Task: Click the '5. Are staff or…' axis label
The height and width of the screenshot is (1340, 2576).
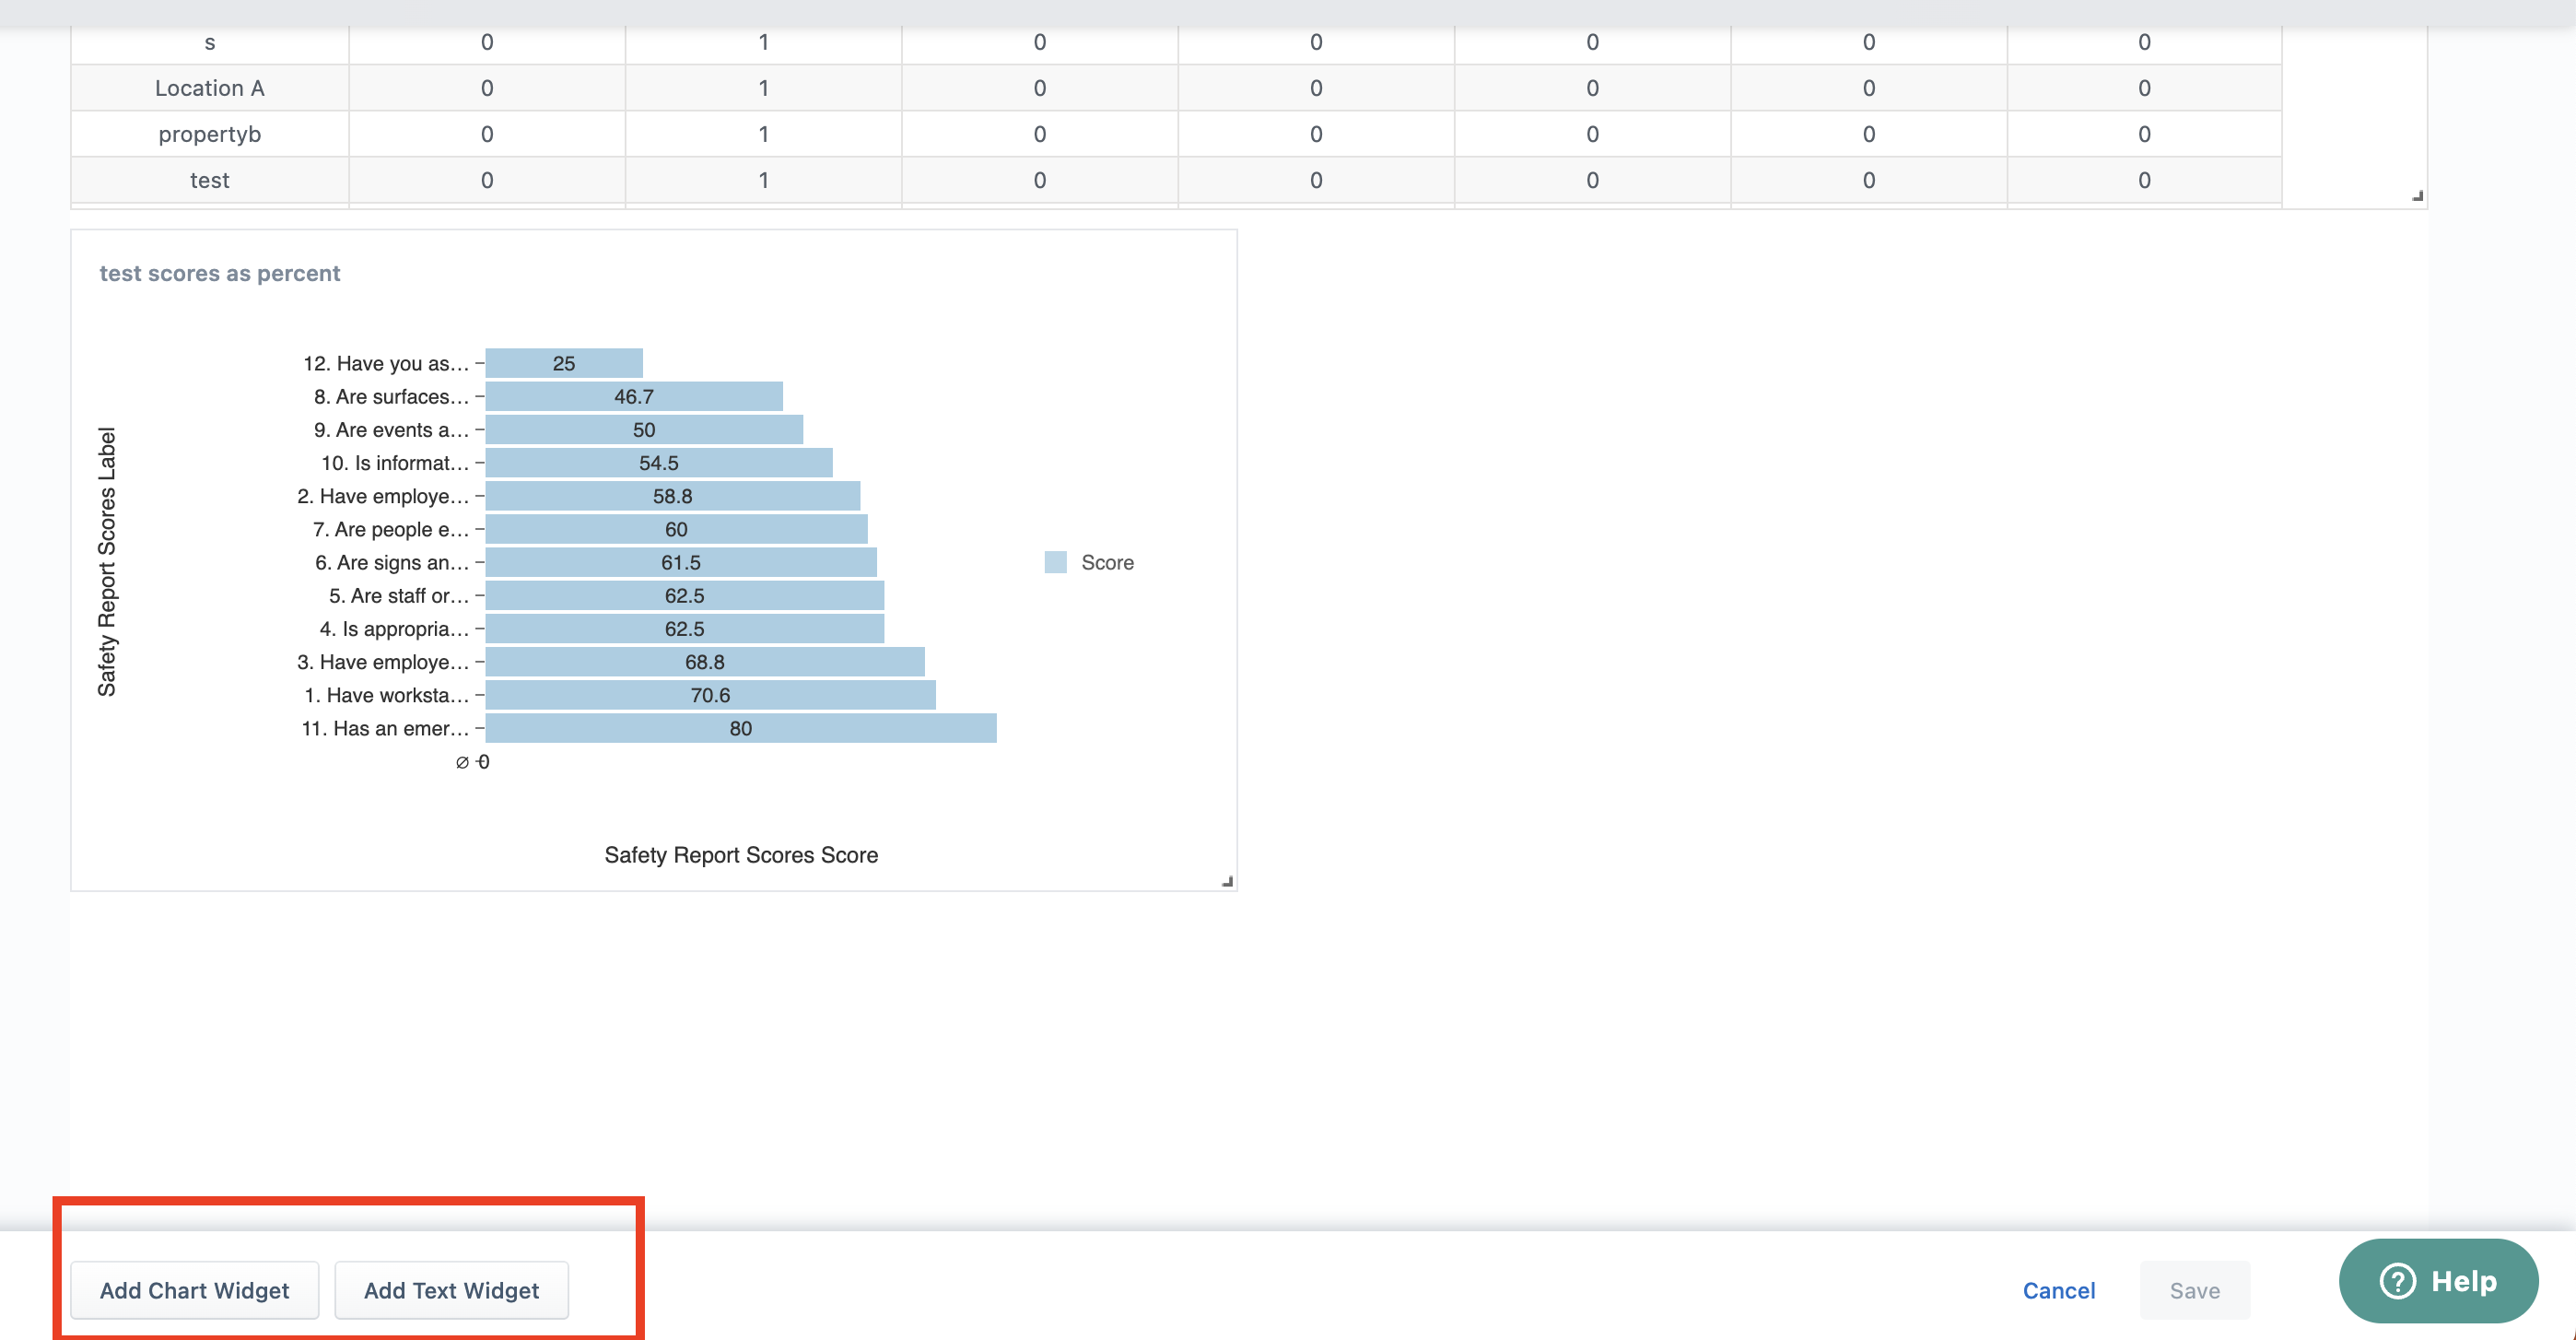Action: click(x=399, y=595)
